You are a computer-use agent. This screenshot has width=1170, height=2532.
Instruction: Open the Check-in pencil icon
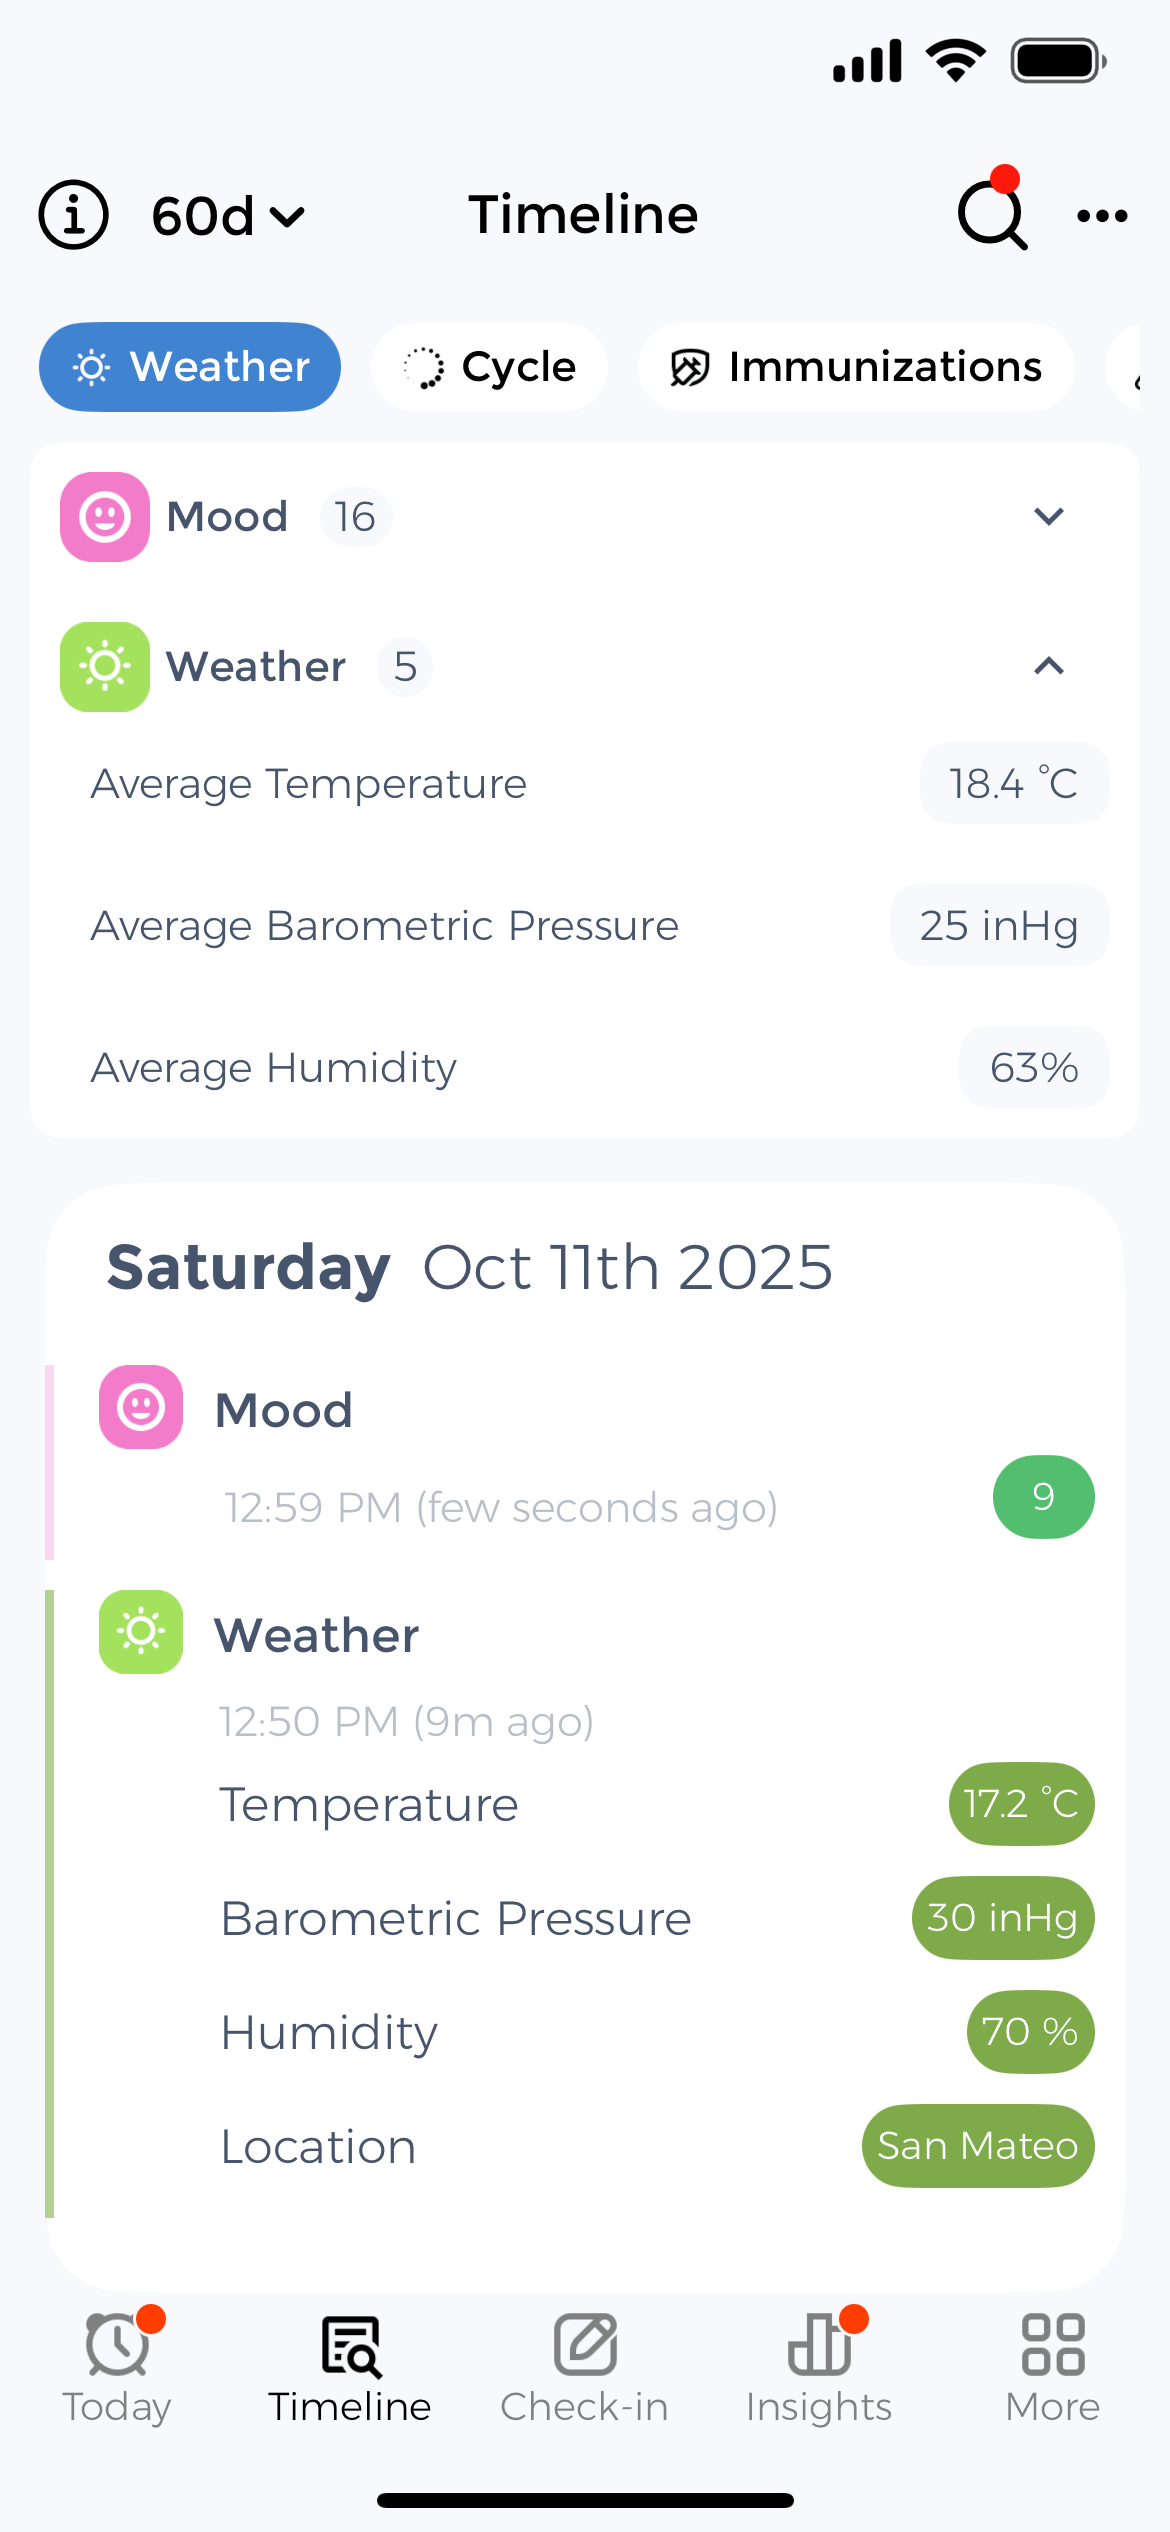click(x=585, y=2345)
